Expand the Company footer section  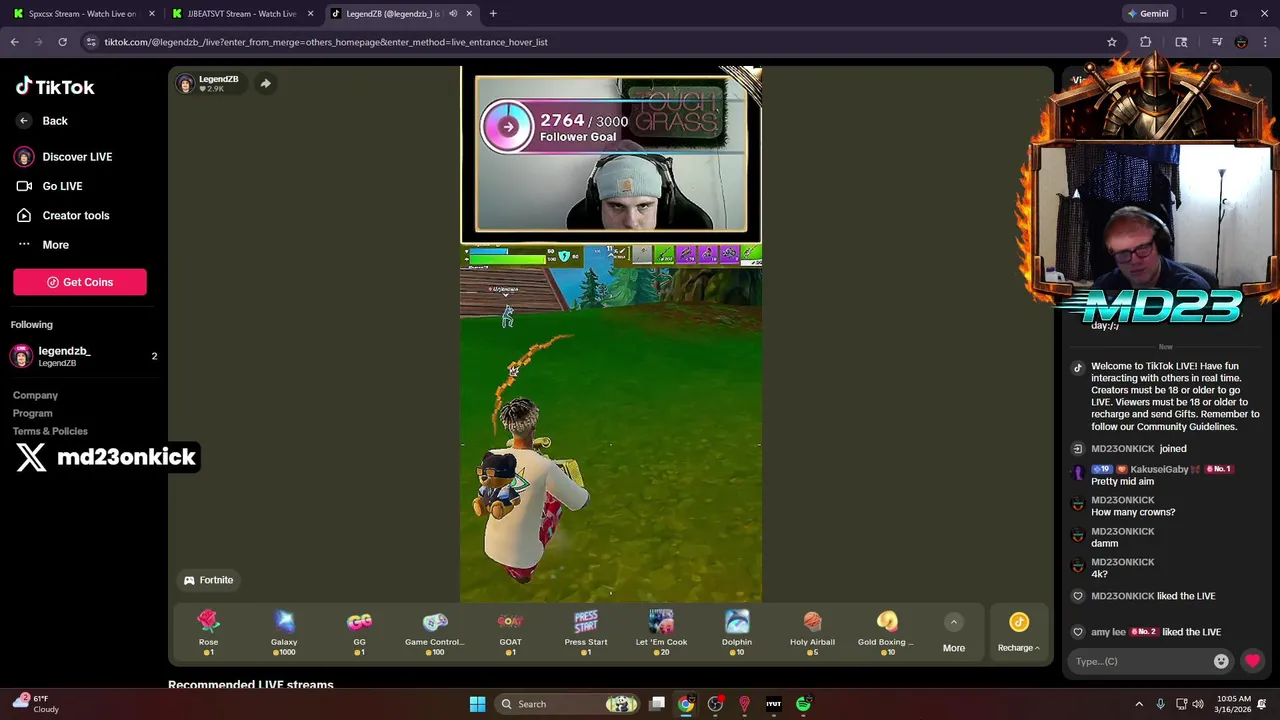pyautogui.click(x=35, y=395)
